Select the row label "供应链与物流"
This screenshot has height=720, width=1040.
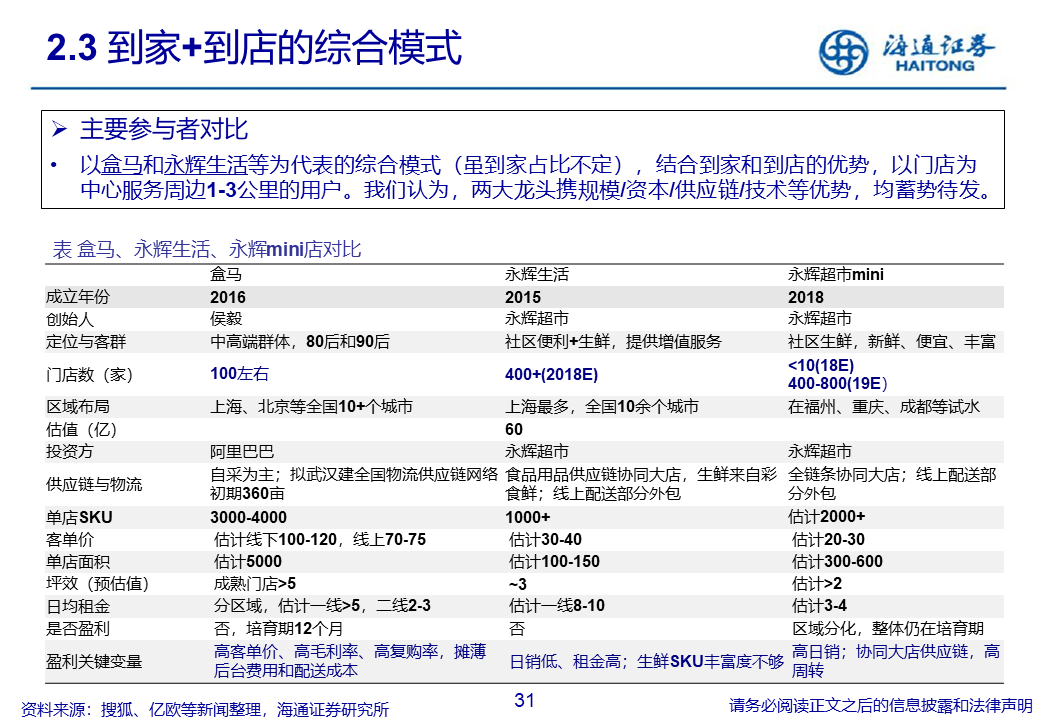(x=94, y=485)
